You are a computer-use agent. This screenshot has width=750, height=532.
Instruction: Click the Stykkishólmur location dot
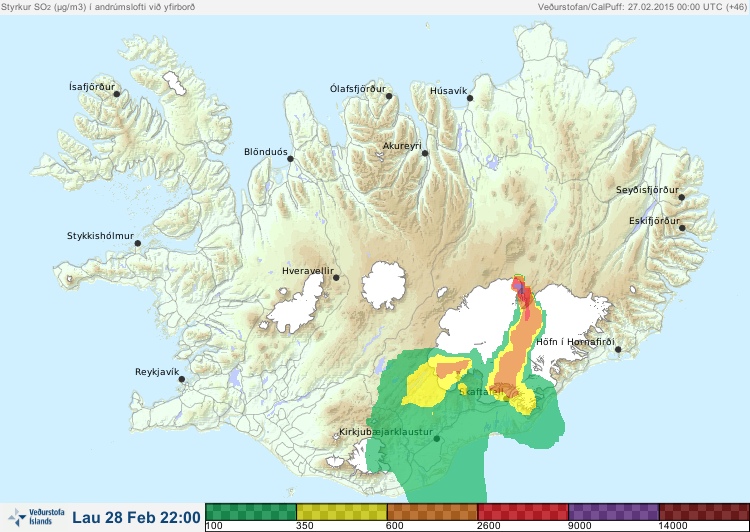point(138,244)
